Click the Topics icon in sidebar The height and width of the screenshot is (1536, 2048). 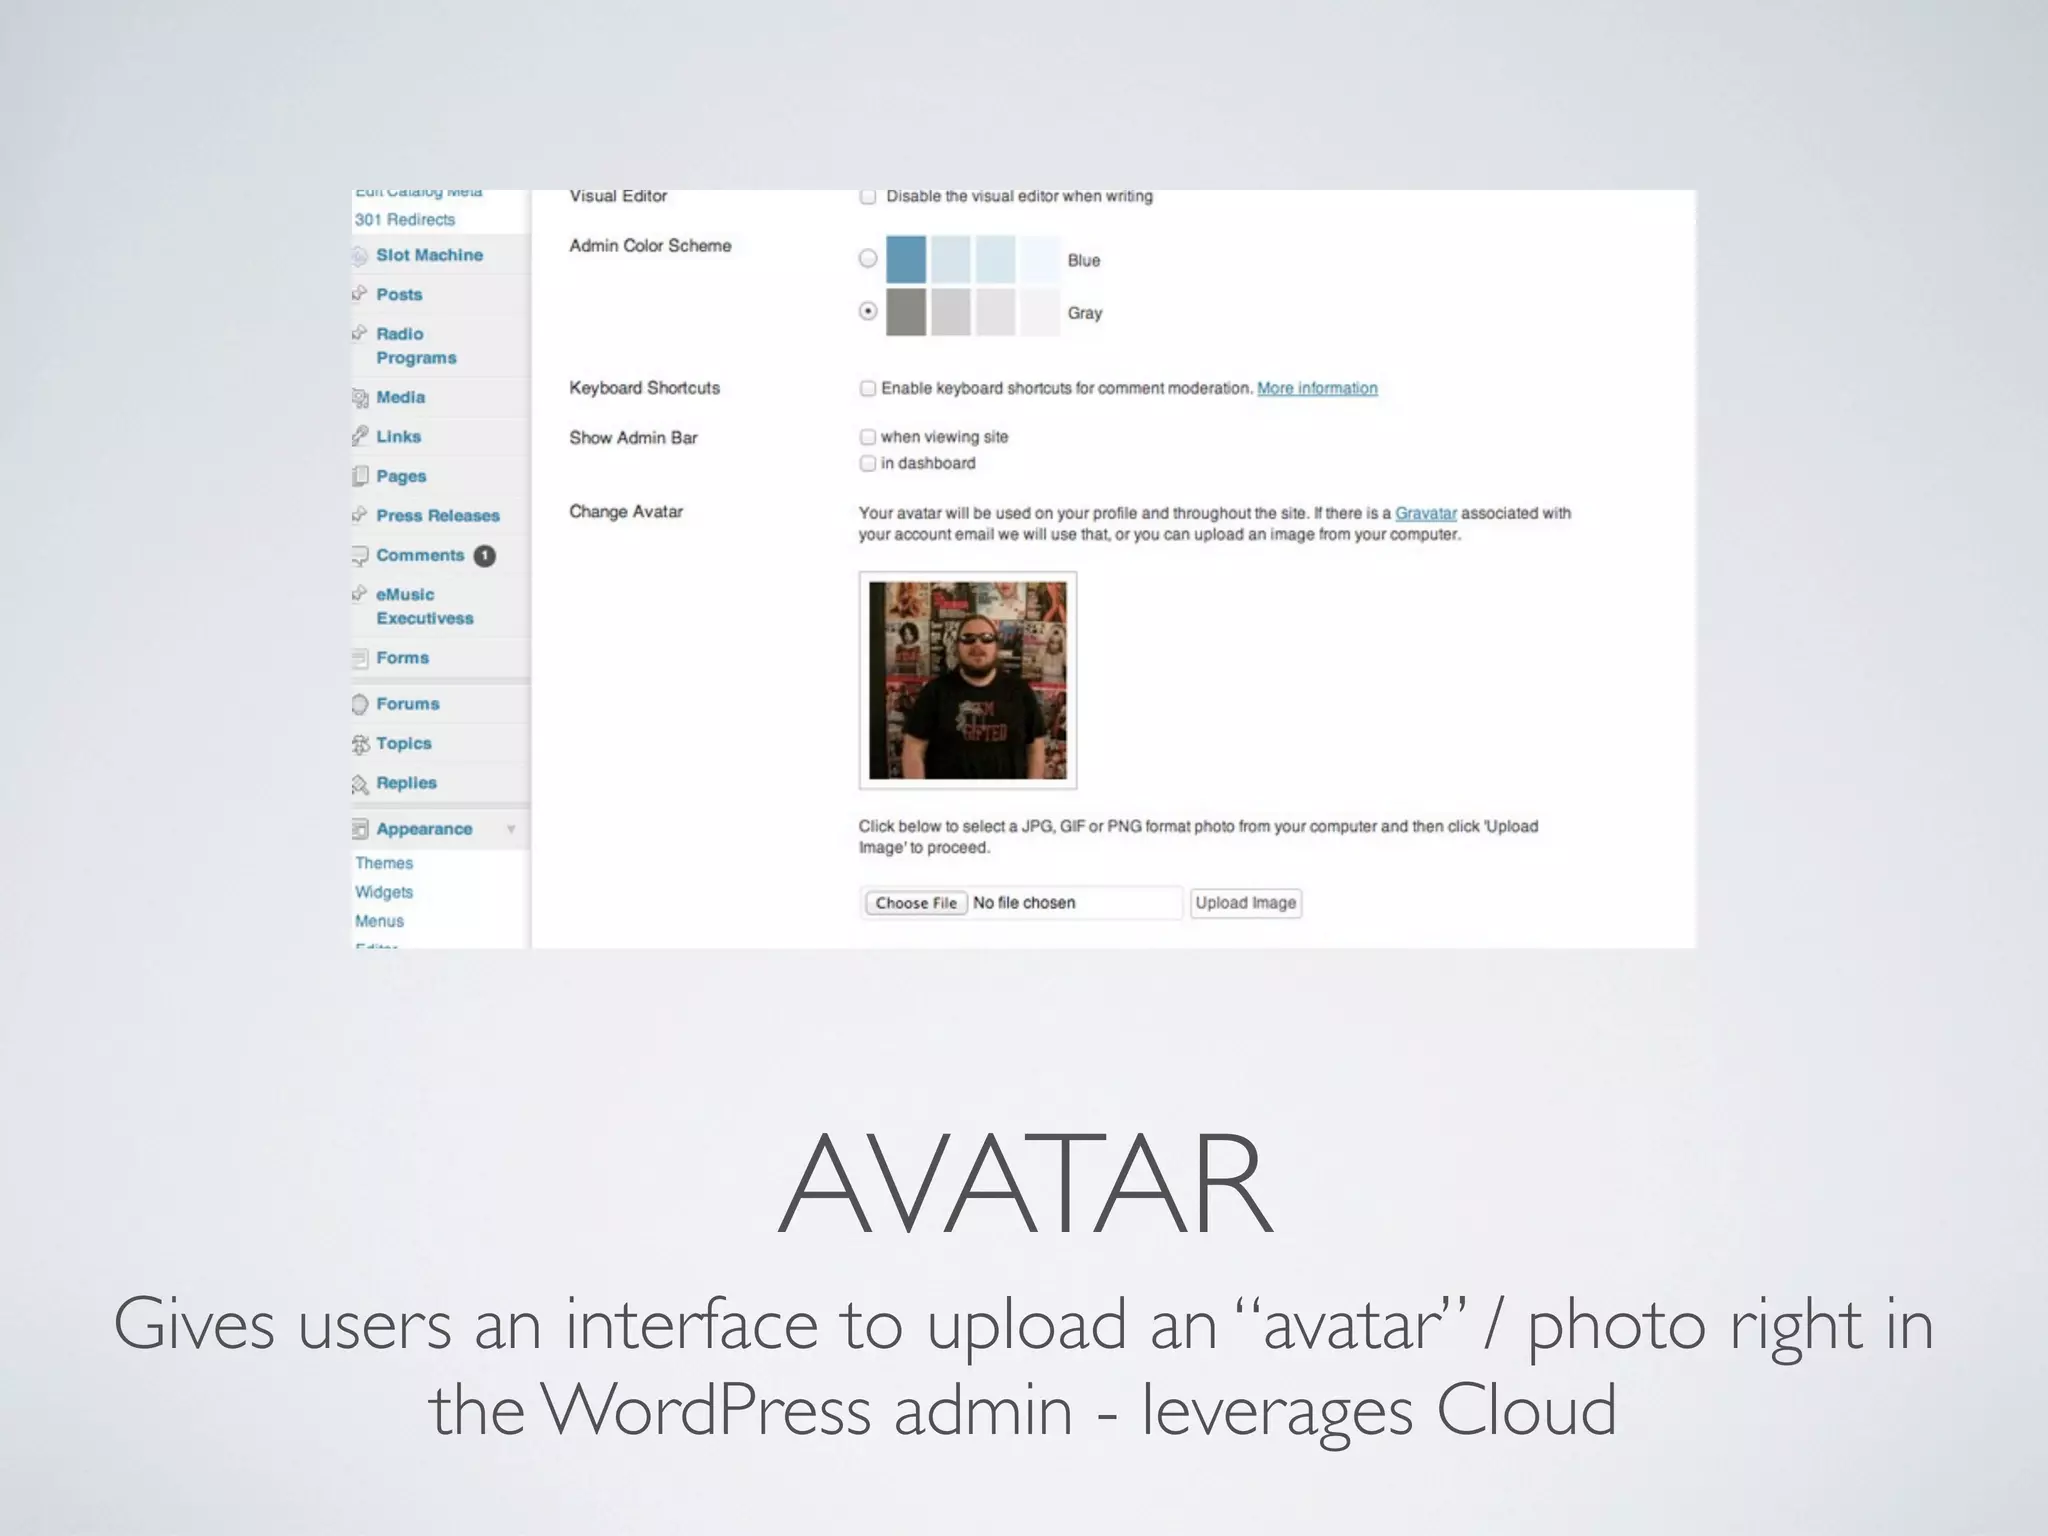click(360, 744)
